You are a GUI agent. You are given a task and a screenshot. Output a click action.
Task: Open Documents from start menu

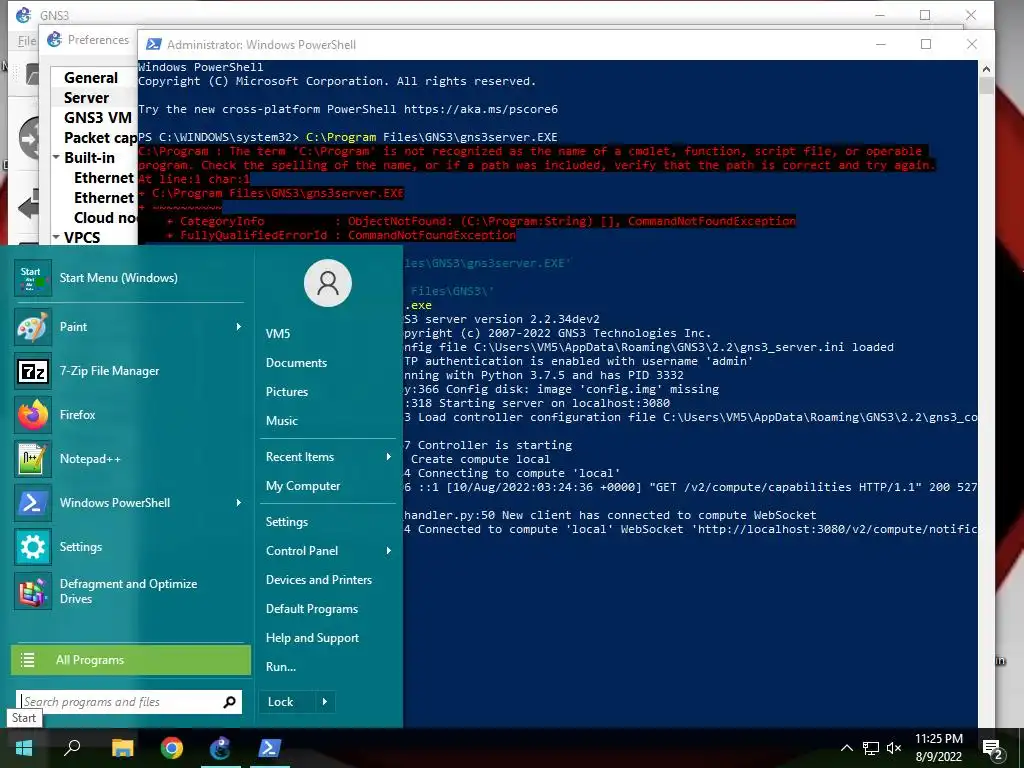tap(296, 362)
